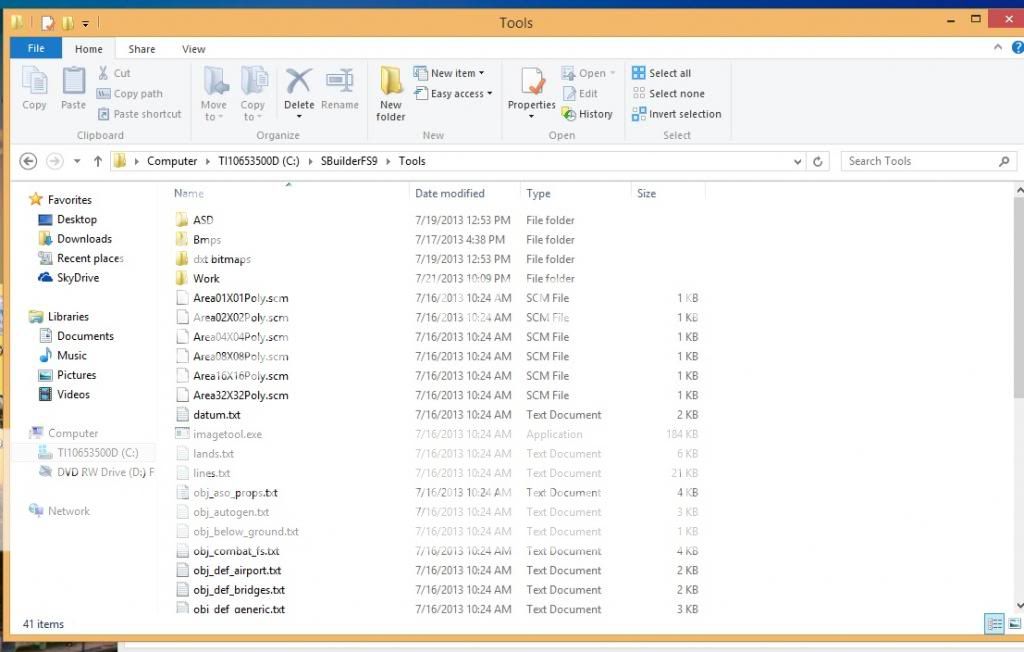Click the Refresh button near address bar
This screenshot has width=1024, height=652.
819,160
